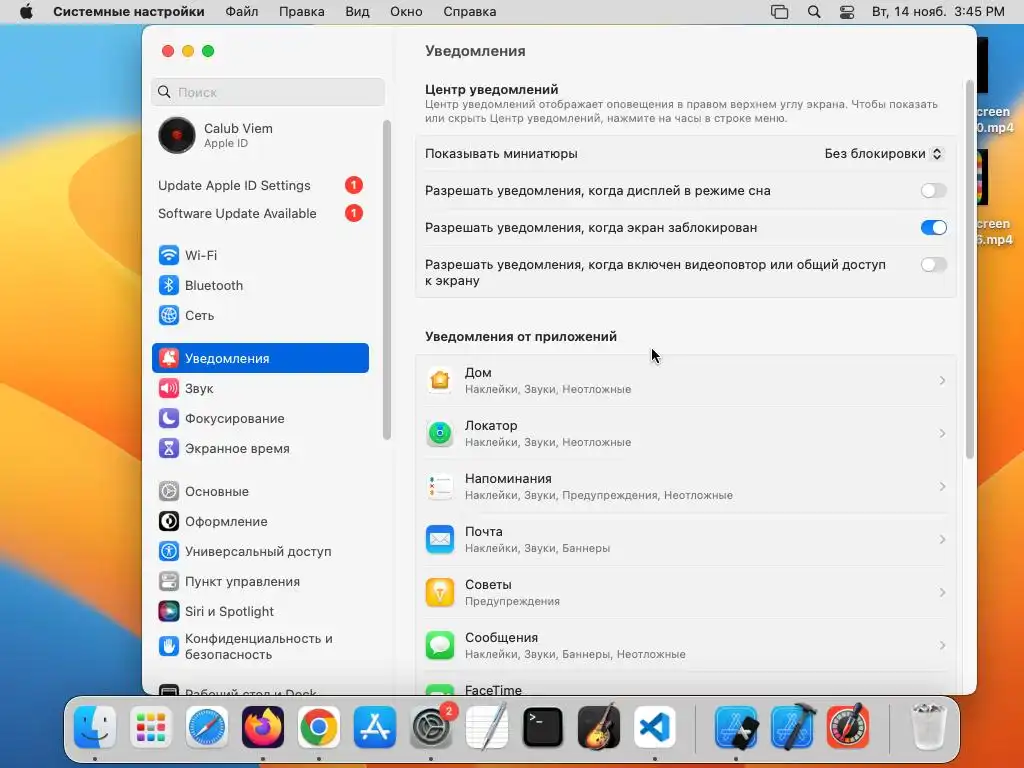Image resolution: width=1024 pixels, height=768 pixels.
Task: Click the Поиск search field
Action: click(268, 92)
